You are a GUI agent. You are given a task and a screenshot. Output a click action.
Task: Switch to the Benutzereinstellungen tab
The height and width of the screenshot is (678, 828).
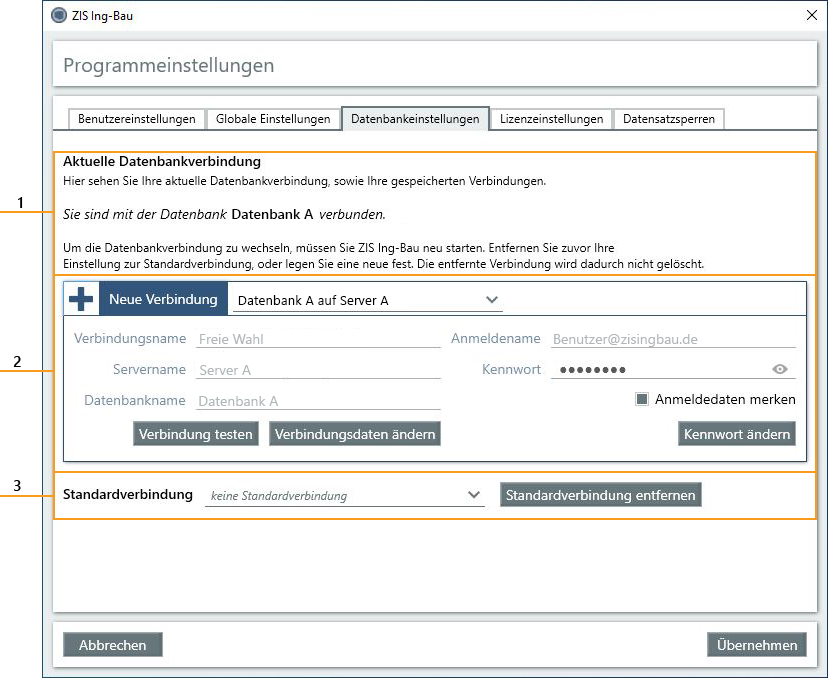pos(135,118)
